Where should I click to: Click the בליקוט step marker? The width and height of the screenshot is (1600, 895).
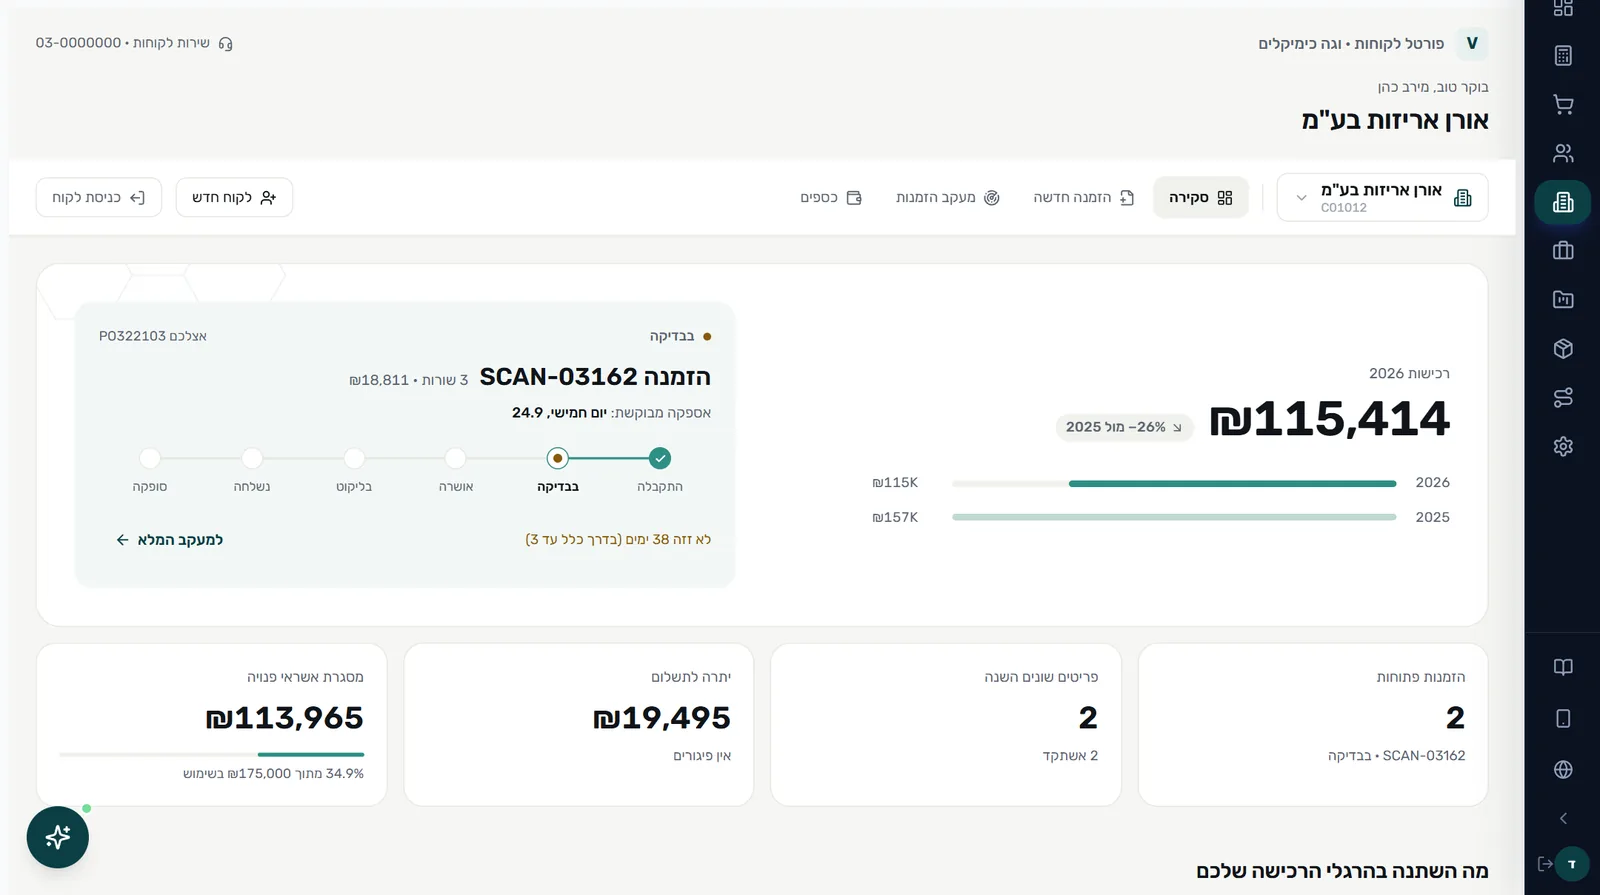(354, 458)
